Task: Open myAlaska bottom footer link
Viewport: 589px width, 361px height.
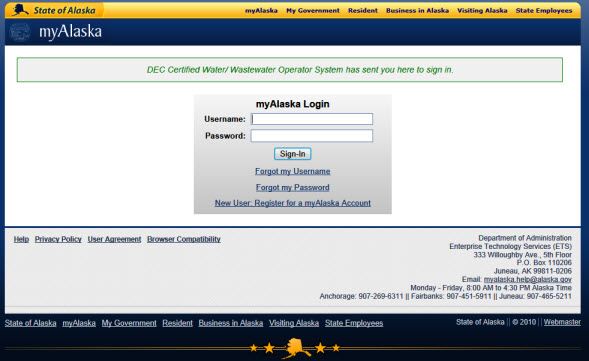Action: click(x=79, y=323)
